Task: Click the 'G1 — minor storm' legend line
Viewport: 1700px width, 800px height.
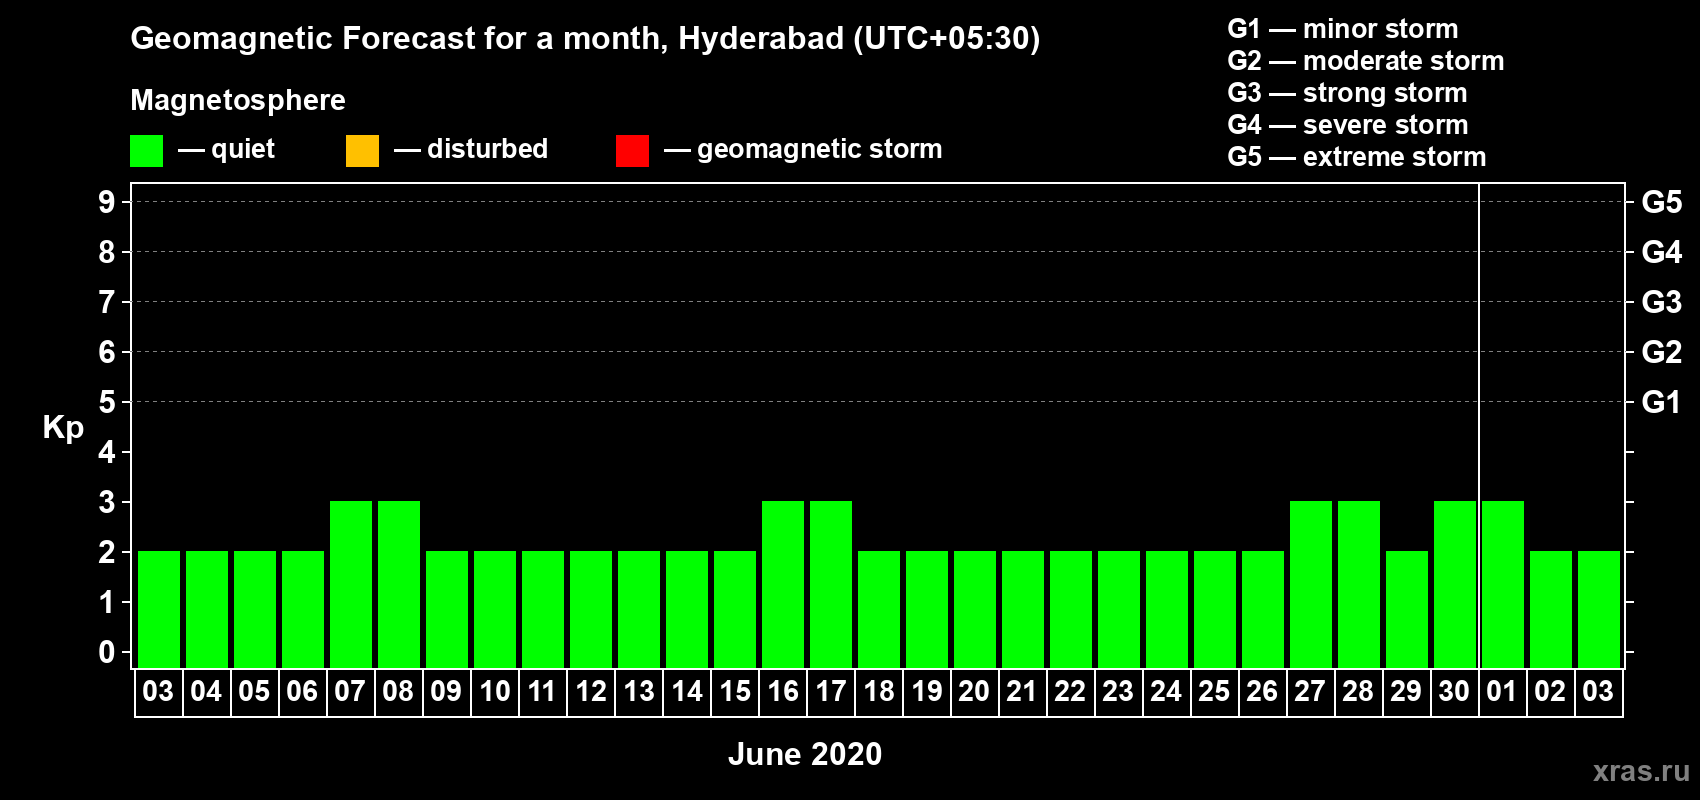Action: (1343, 29)
